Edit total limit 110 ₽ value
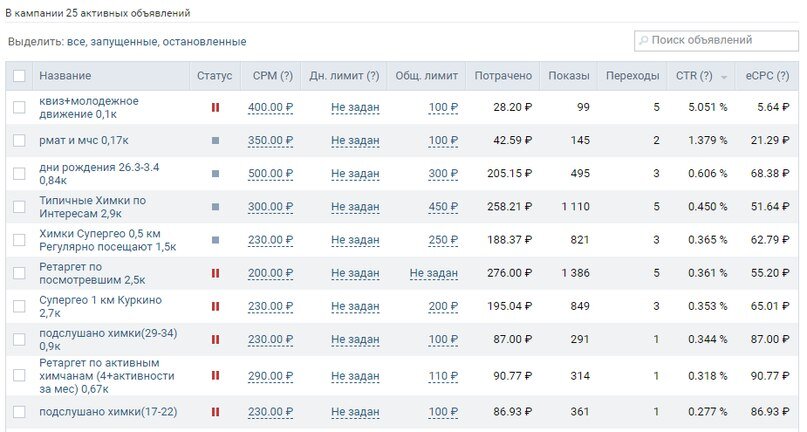 (x=443, y=376)
